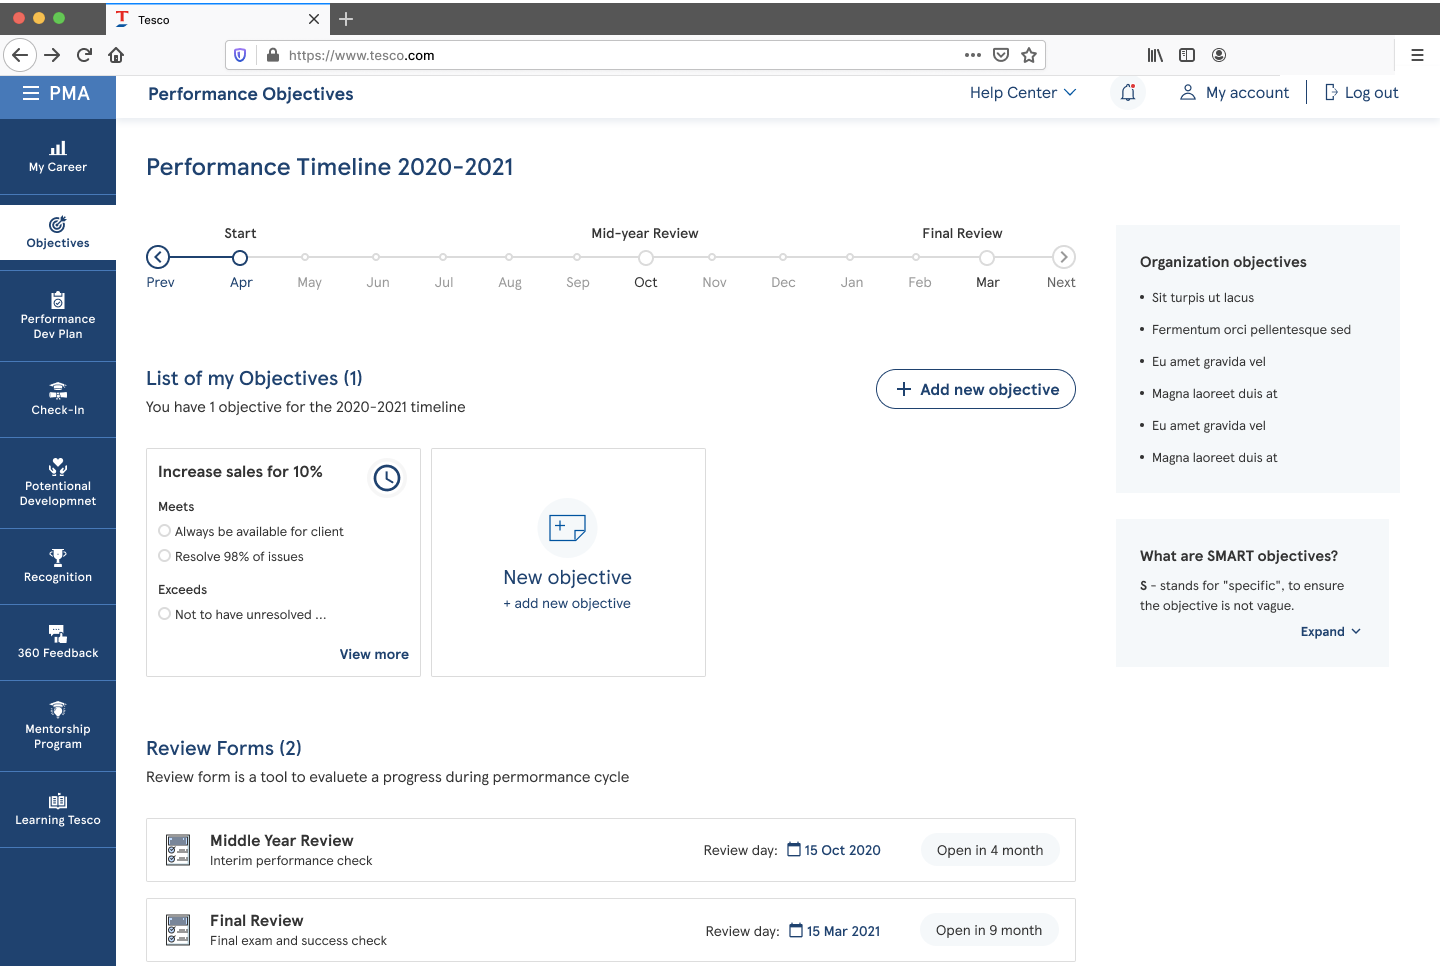Click calendar icon beside 15 Mar 2021

pyautogui.click(x=796, y=930)
